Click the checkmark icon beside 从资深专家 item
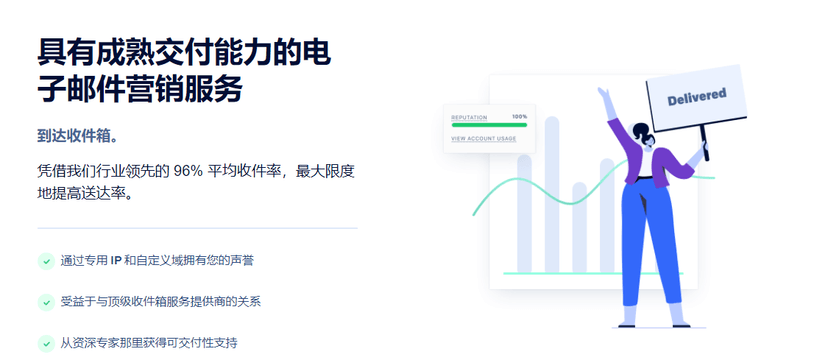Image resolution: width=828 pixels, height=360 pixels. pyautogui.click(x=46, y=343)
